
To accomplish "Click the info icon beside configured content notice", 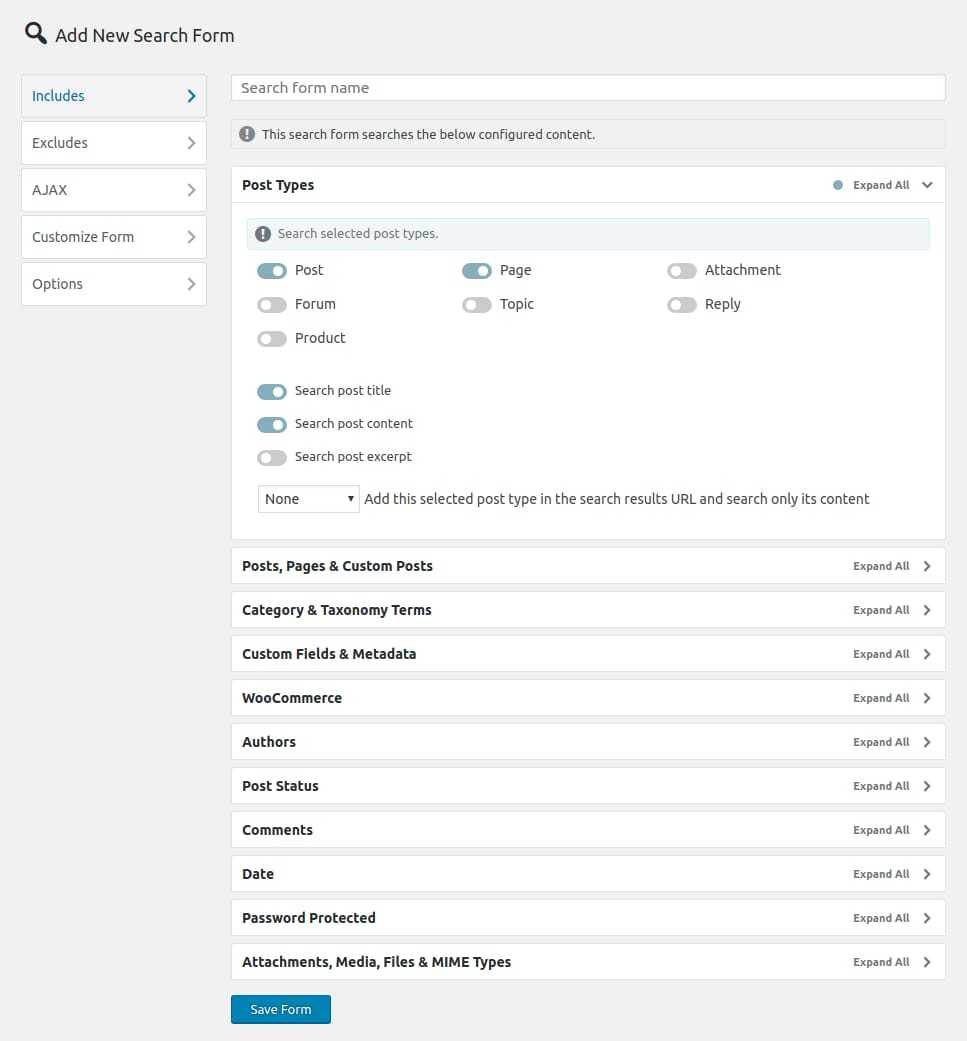I will (x=247, y=134).
